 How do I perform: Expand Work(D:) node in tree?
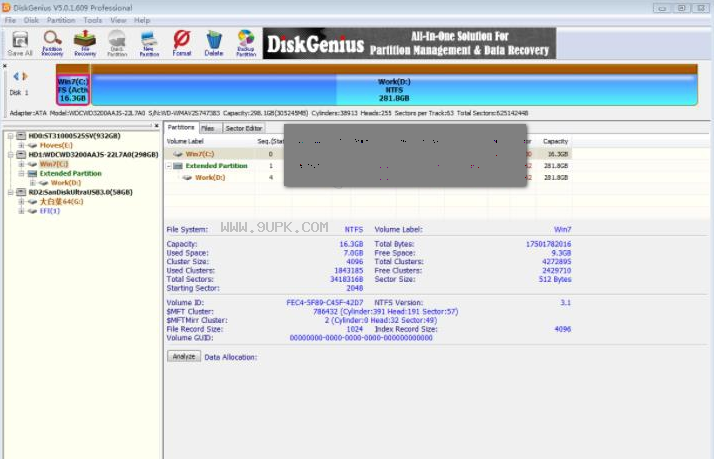tap(32, 183)
